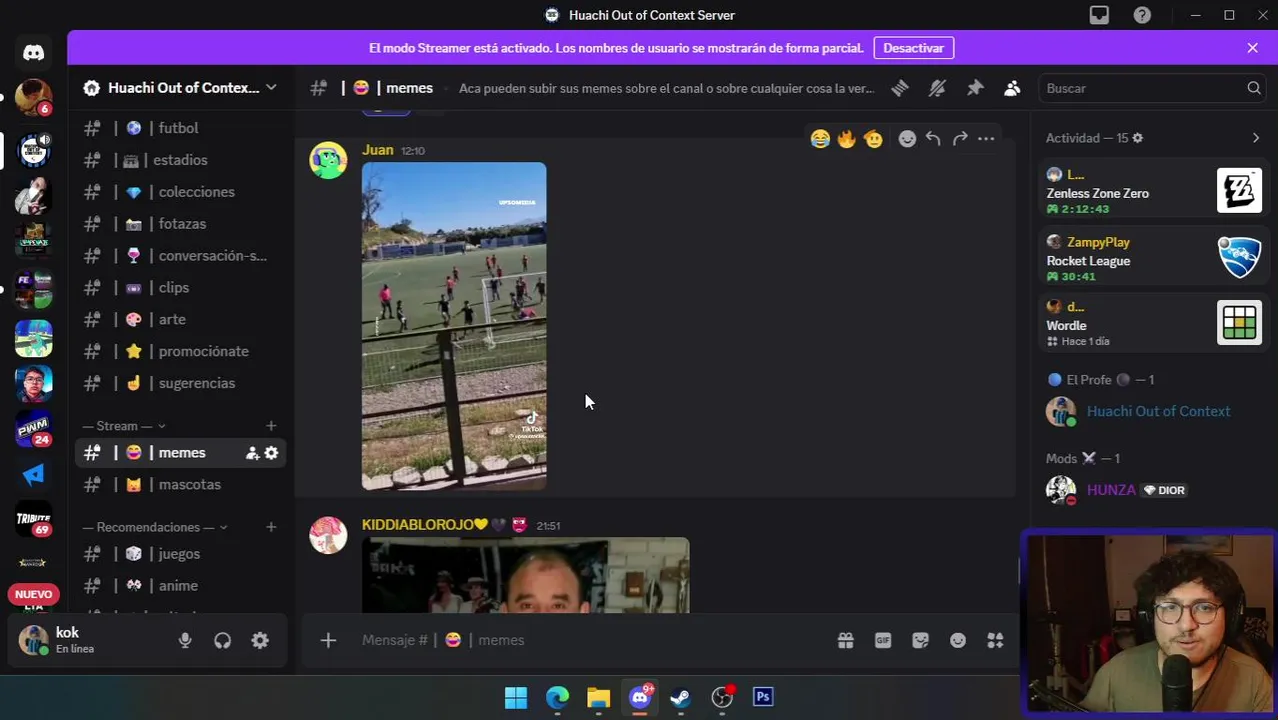Open Photoshop from the taskbar
This screenshot has width=1278, height=720.
pyautogui.click(x=763, y=698)
